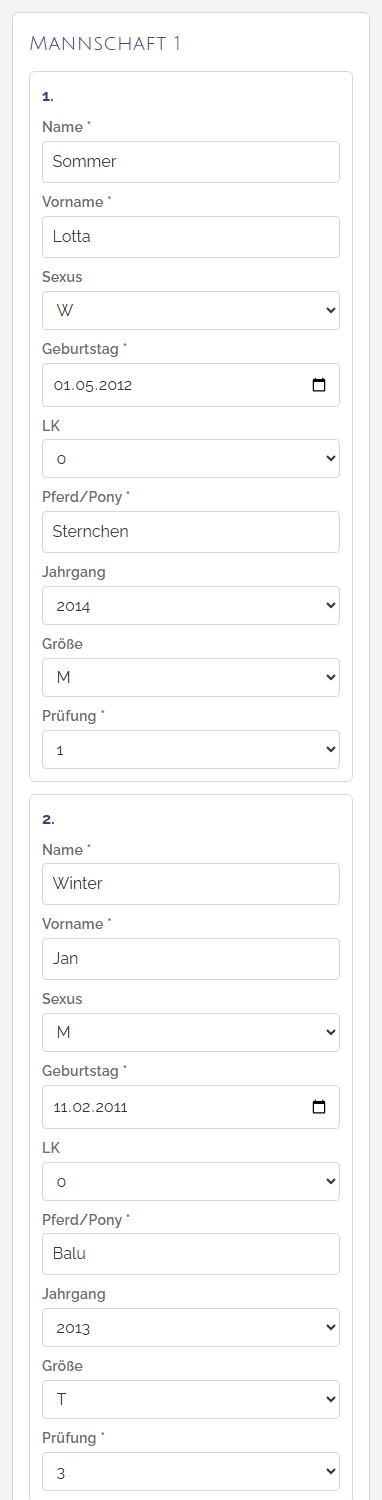Click date field showing 01.05.2012

[x=191, y=385]
